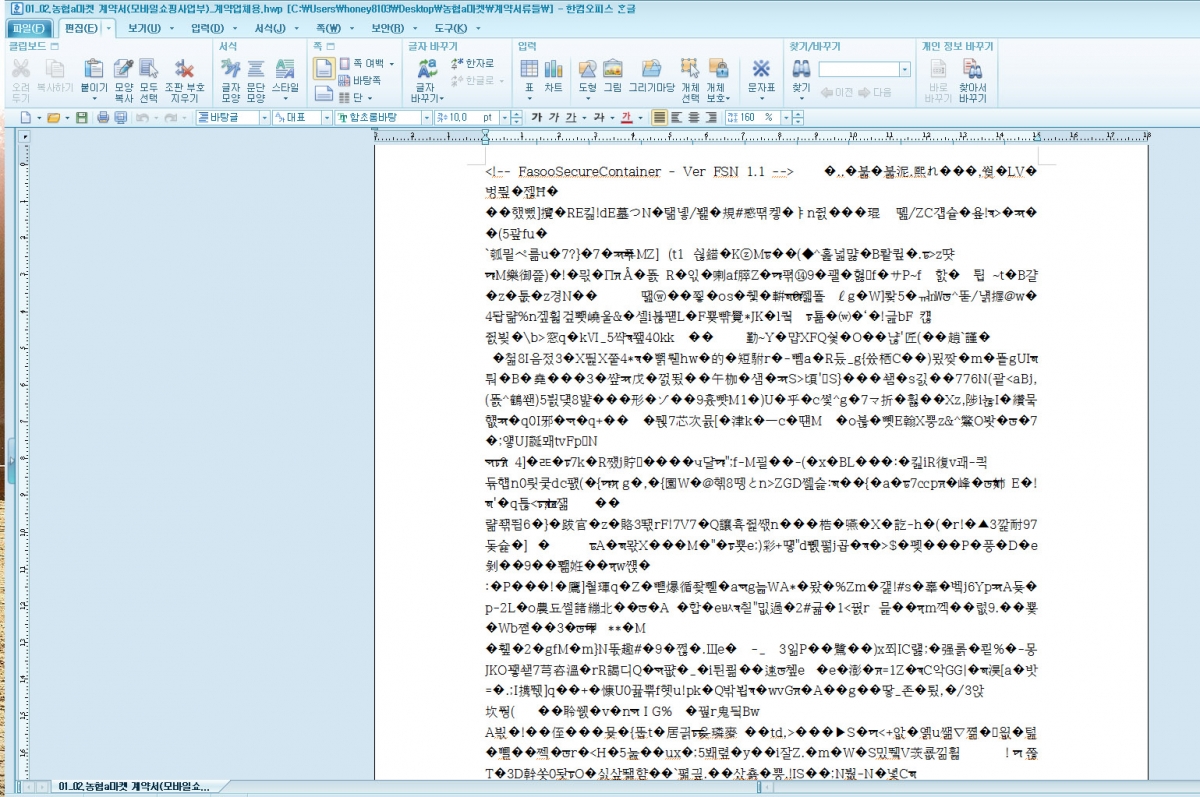Image resolution: width=1200 pixels, height=797 pixels.
Task: Toggle underline 가 formatting
Action: (x=571, y=118)
